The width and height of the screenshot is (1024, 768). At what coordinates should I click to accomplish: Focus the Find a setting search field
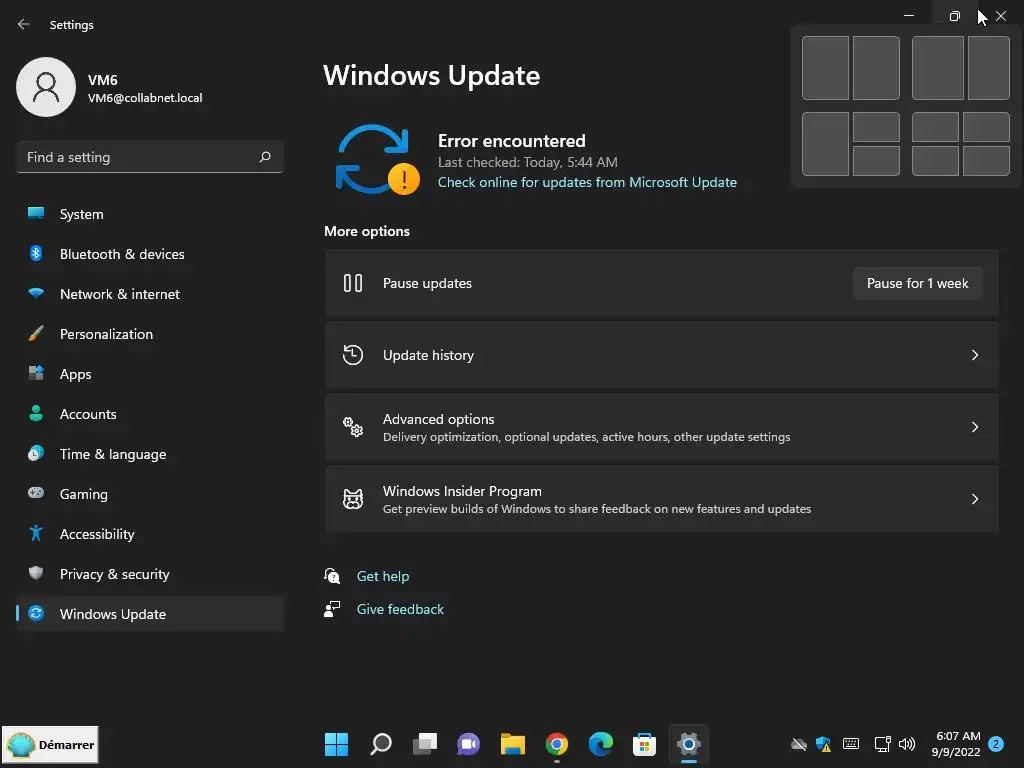[x=150, y=157]
